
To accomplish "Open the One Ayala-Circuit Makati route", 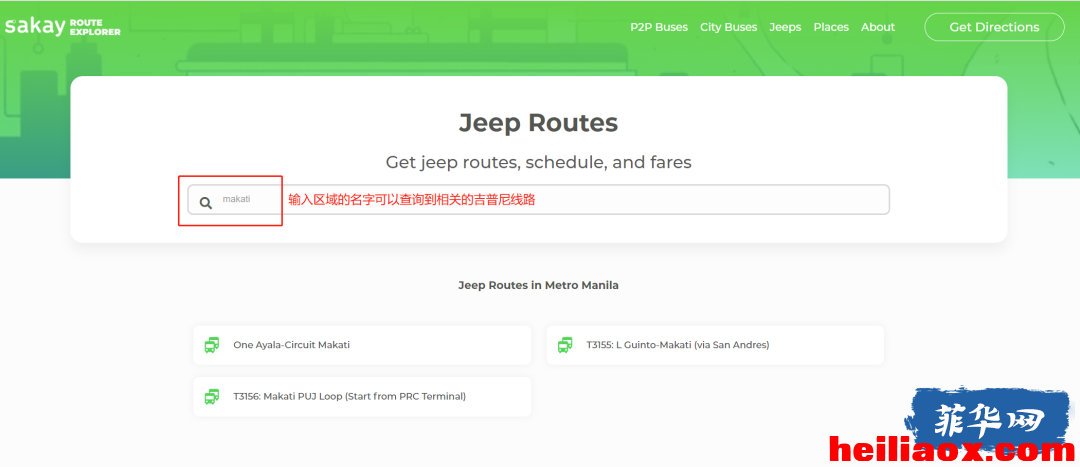I will (362, 345).
